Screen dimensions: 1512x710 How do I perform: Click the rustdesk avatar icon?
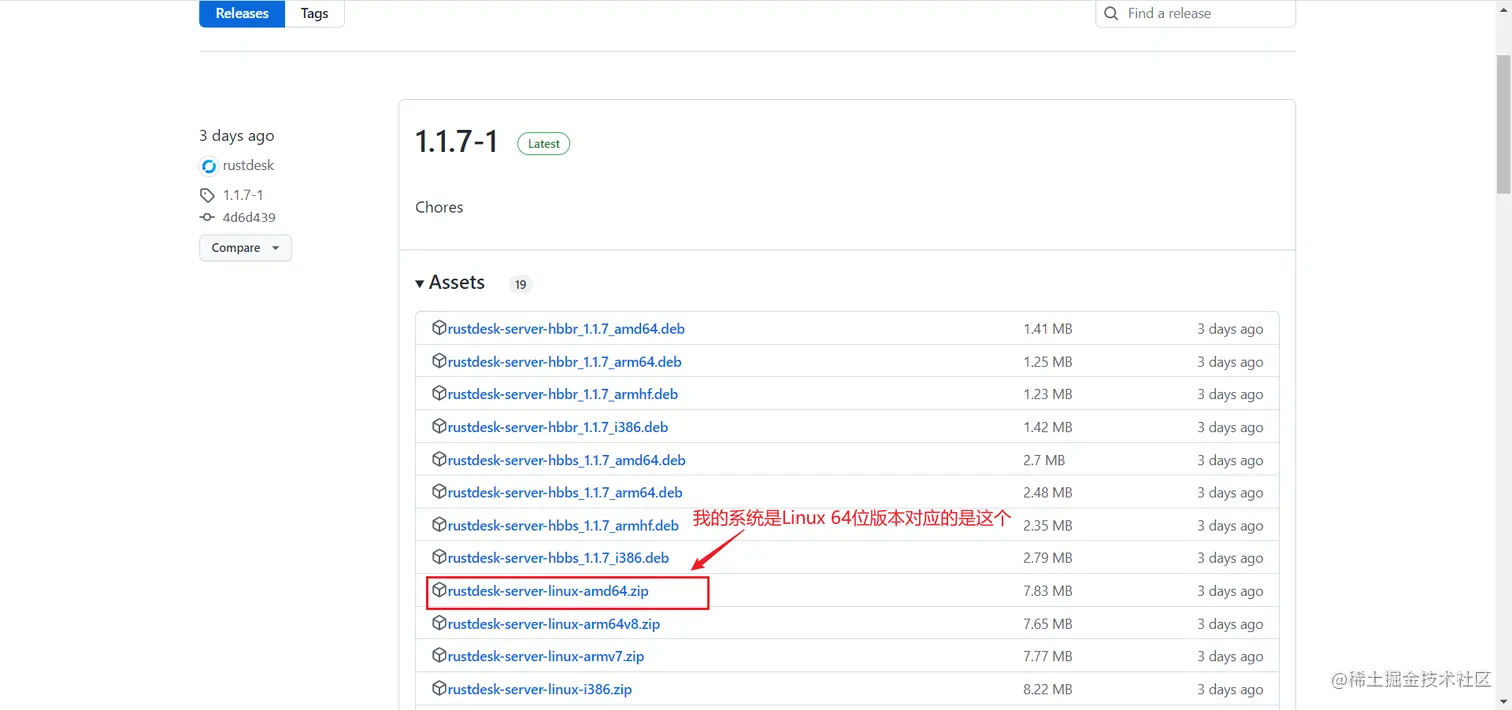click(x=208, y=166)
